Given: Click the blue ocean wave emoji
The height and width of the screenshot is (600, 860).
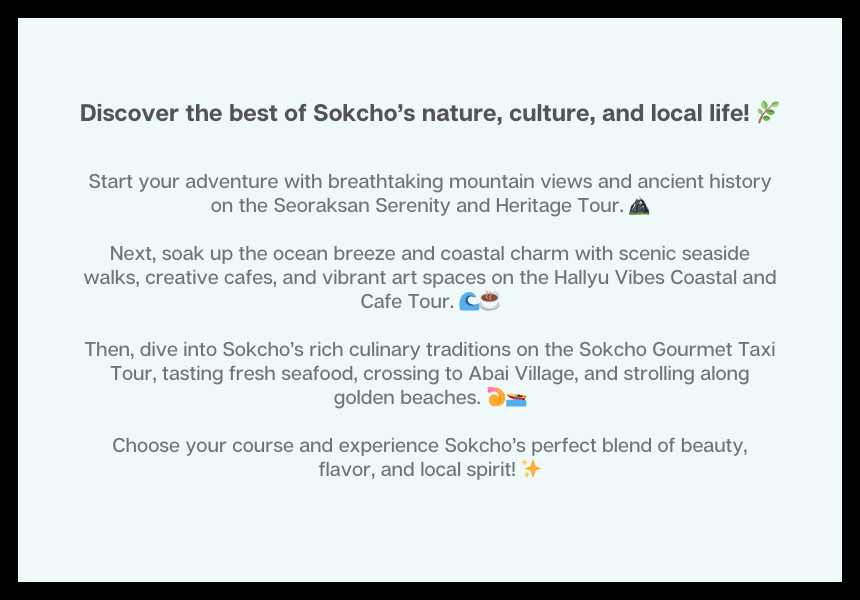Looking at the screenshot, I should point(468,301).
